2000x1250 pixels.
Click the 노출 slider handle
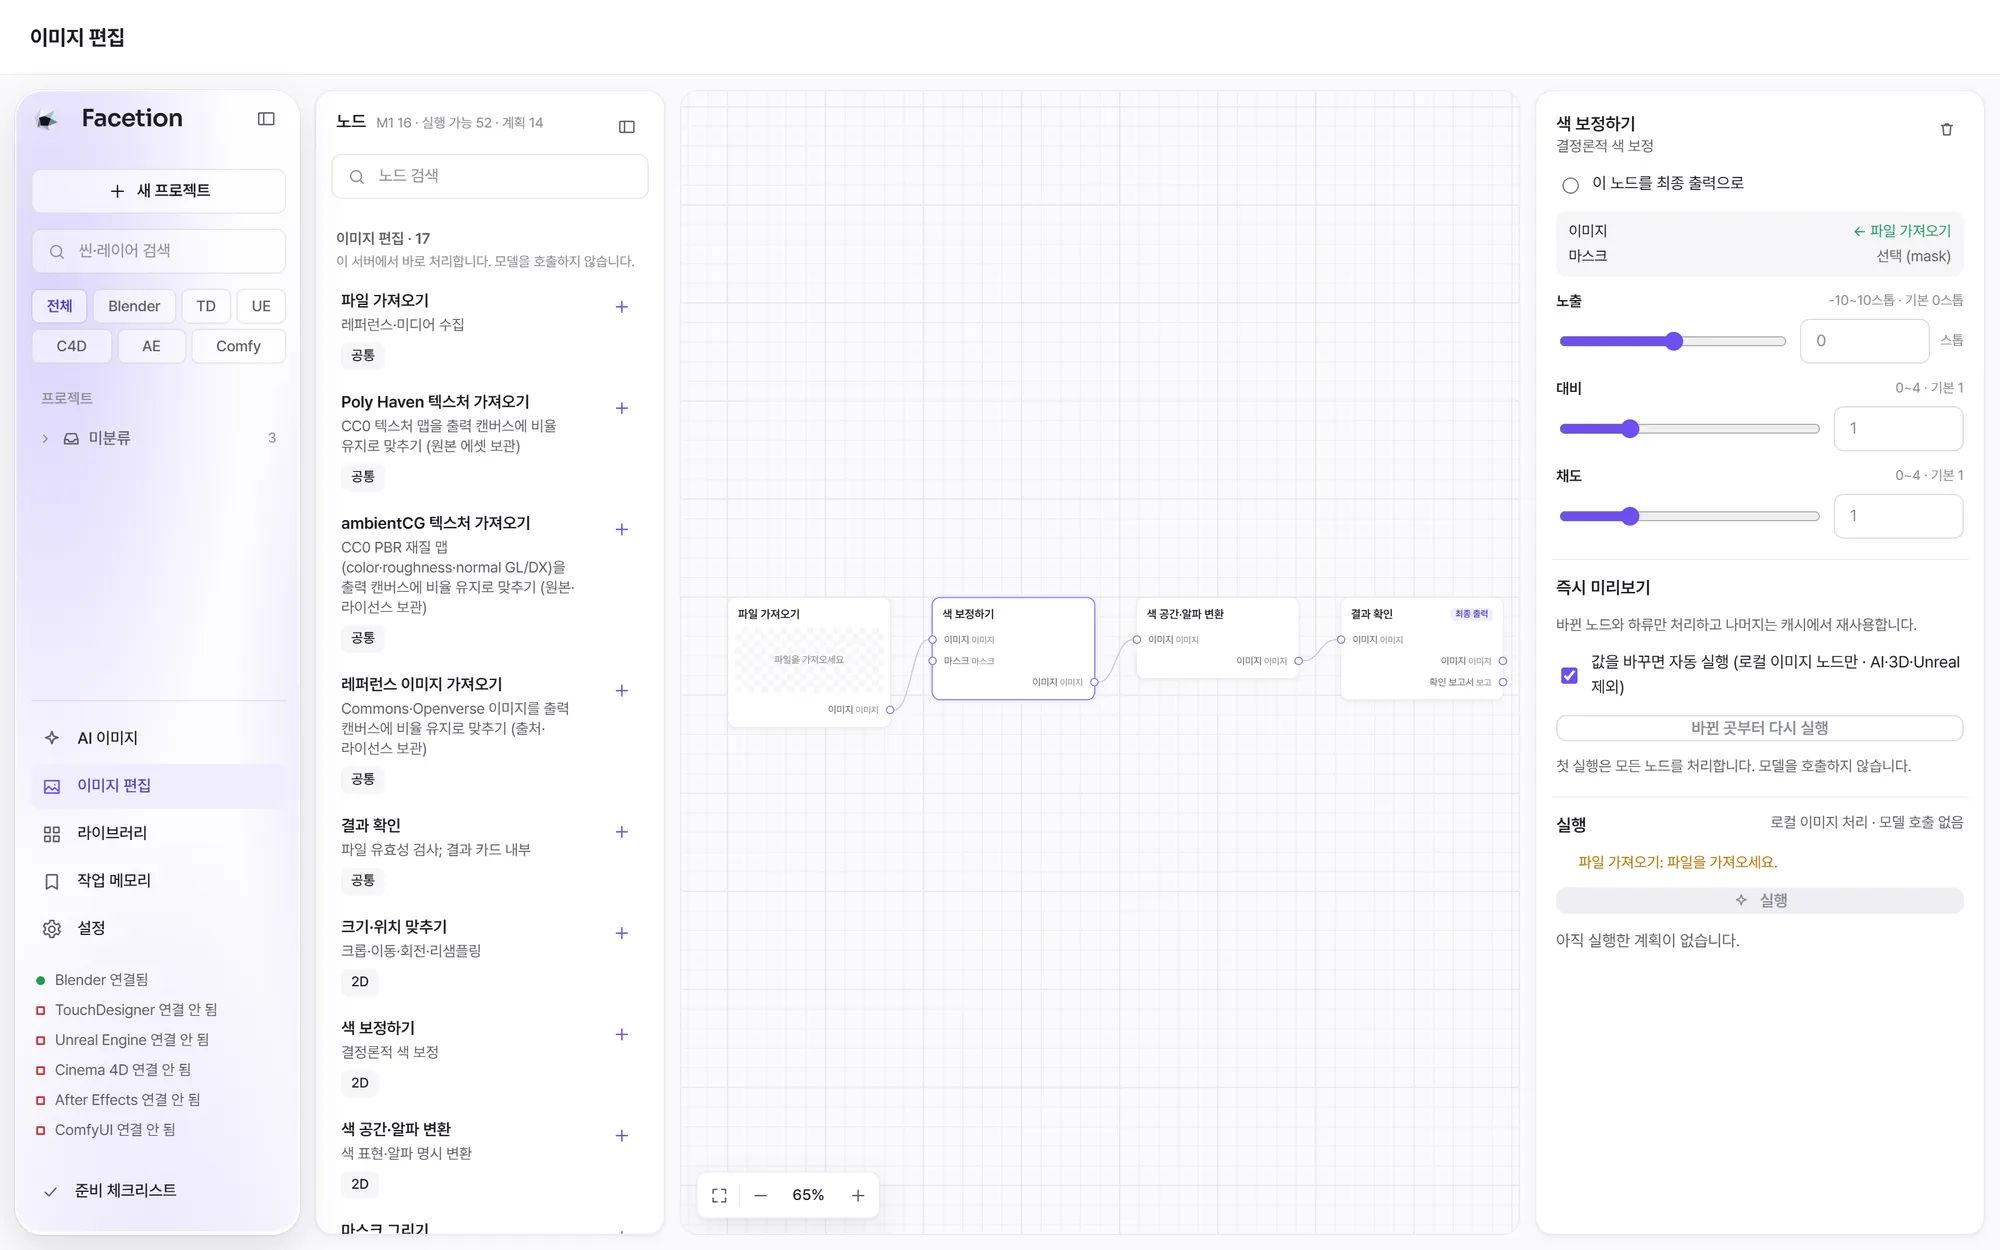(1674, 341)
